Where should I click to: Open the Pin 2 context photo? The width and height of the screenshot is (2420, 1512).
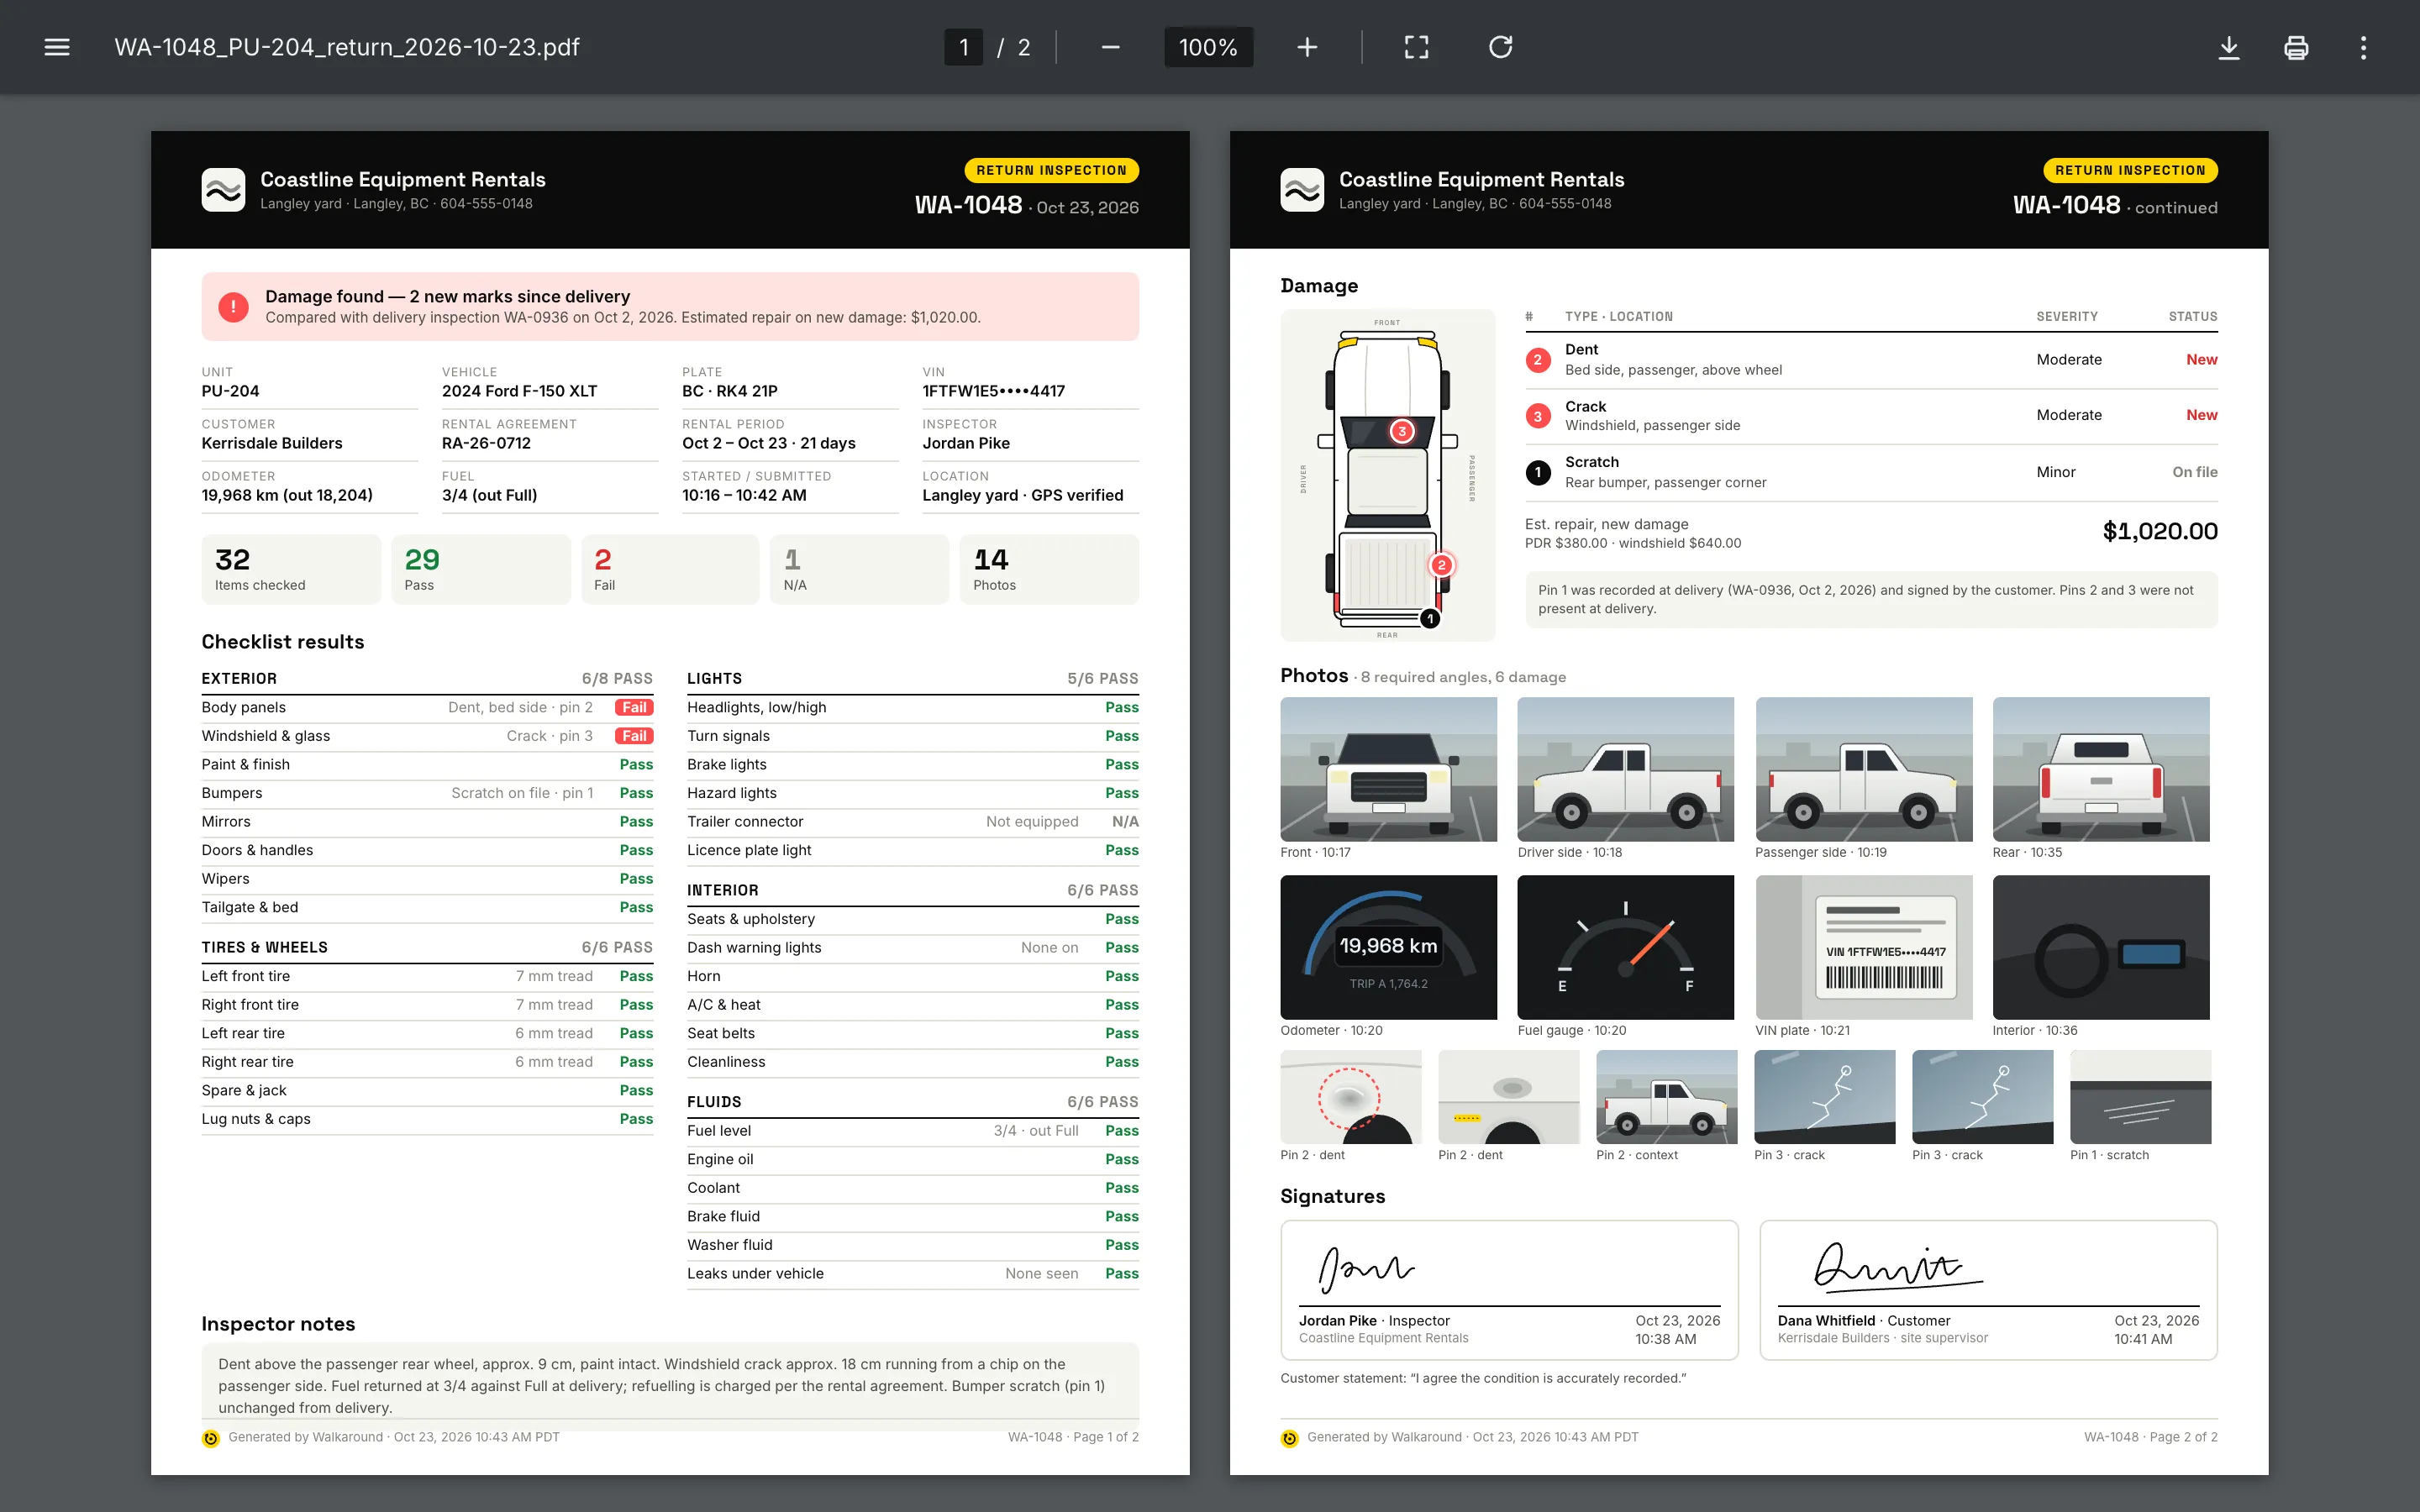point(1666,1097)
